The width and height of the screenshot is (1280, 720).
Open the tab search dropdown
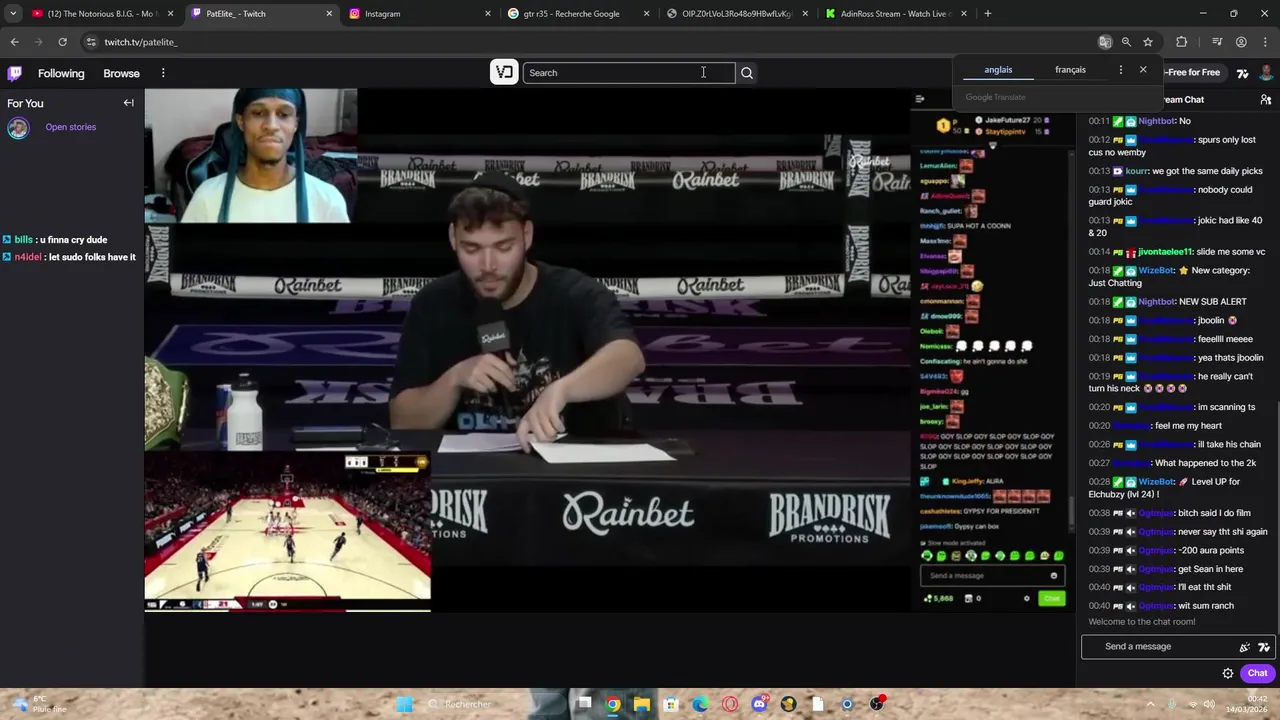pyautogui.click(x=13, y=14)
